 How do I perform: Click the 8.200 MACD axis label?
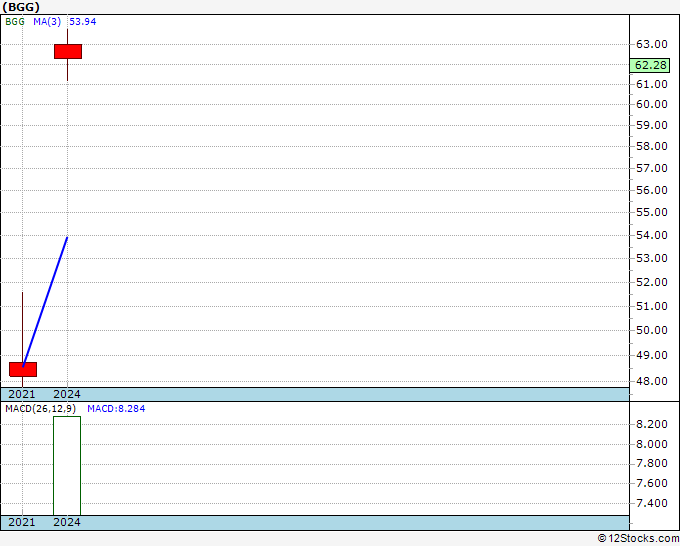[651, 424]
